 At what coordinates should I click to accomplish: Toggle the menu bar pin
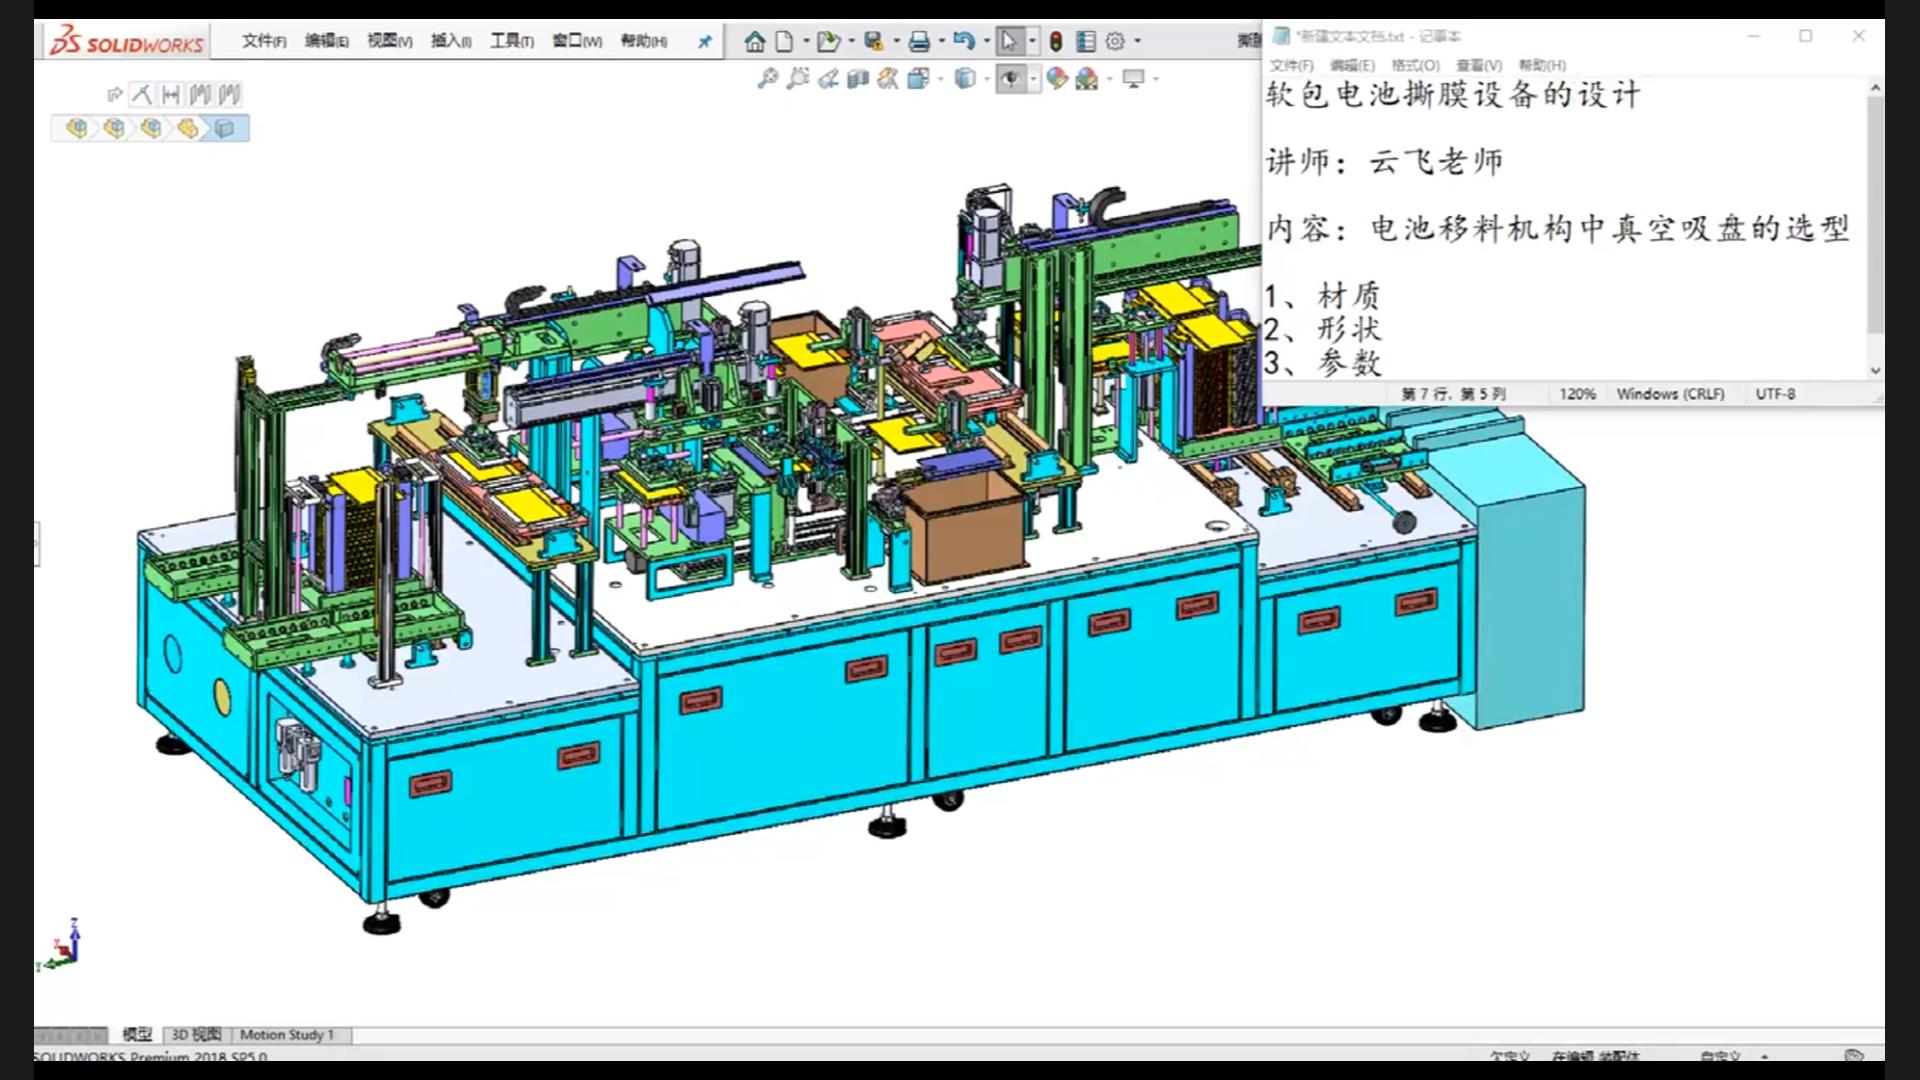(705, 41)
